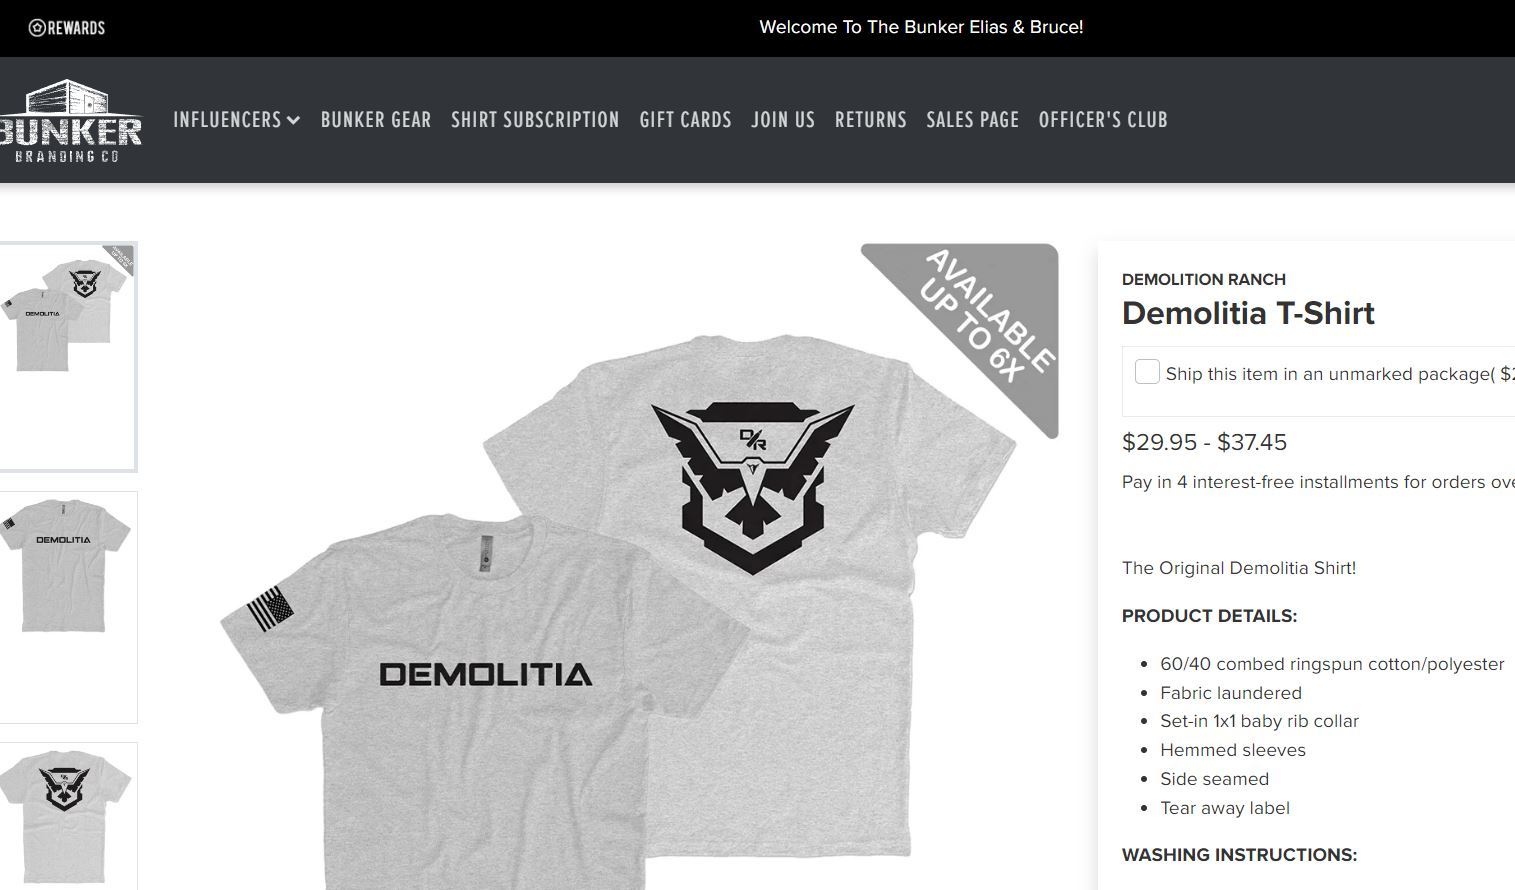Visit the Sales Page link

[x=973, y=120]
